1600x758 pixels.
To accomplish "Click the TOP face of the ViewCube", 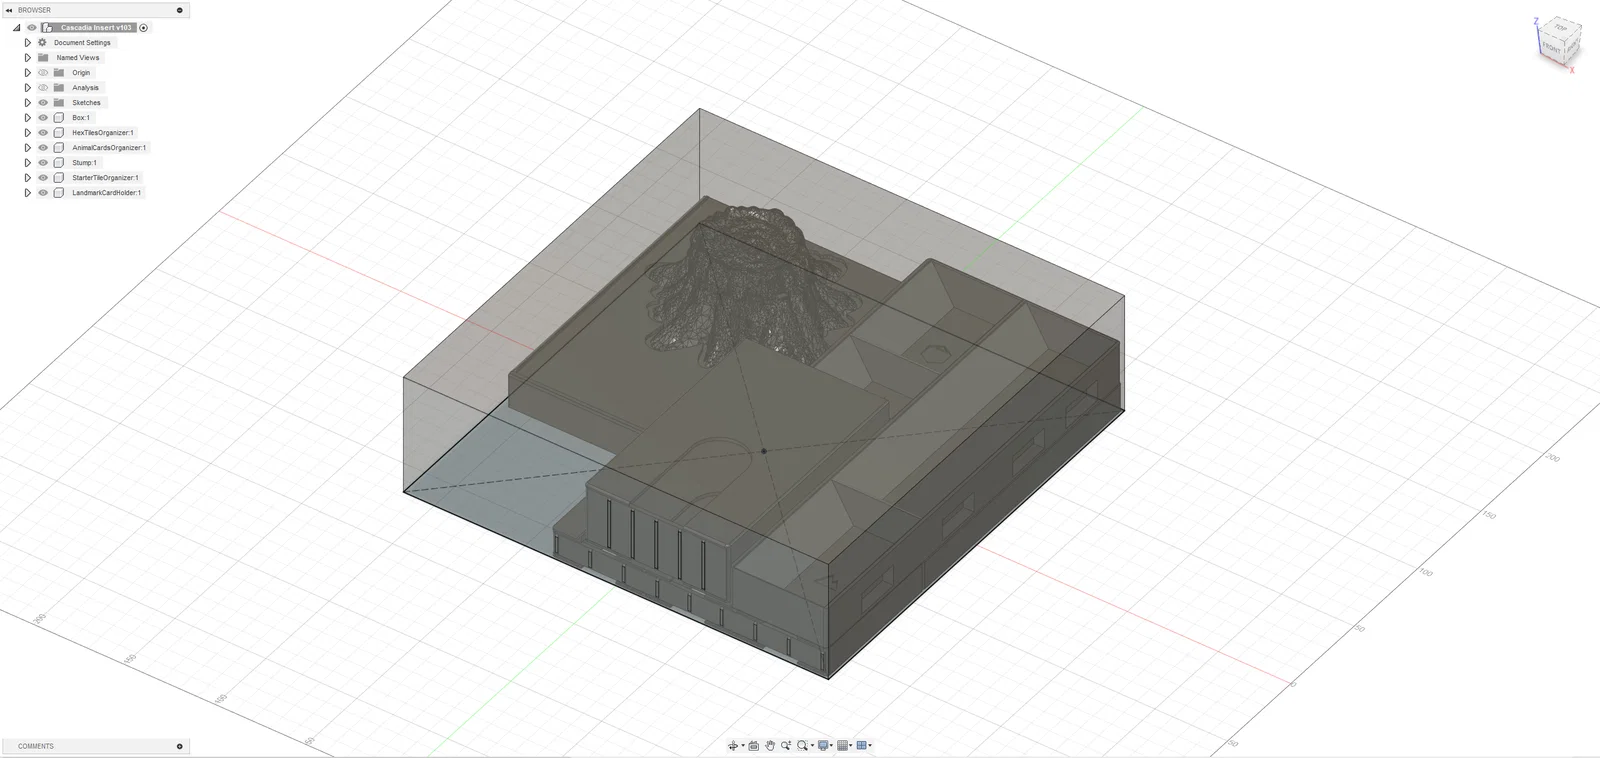I will point(1561,28).
